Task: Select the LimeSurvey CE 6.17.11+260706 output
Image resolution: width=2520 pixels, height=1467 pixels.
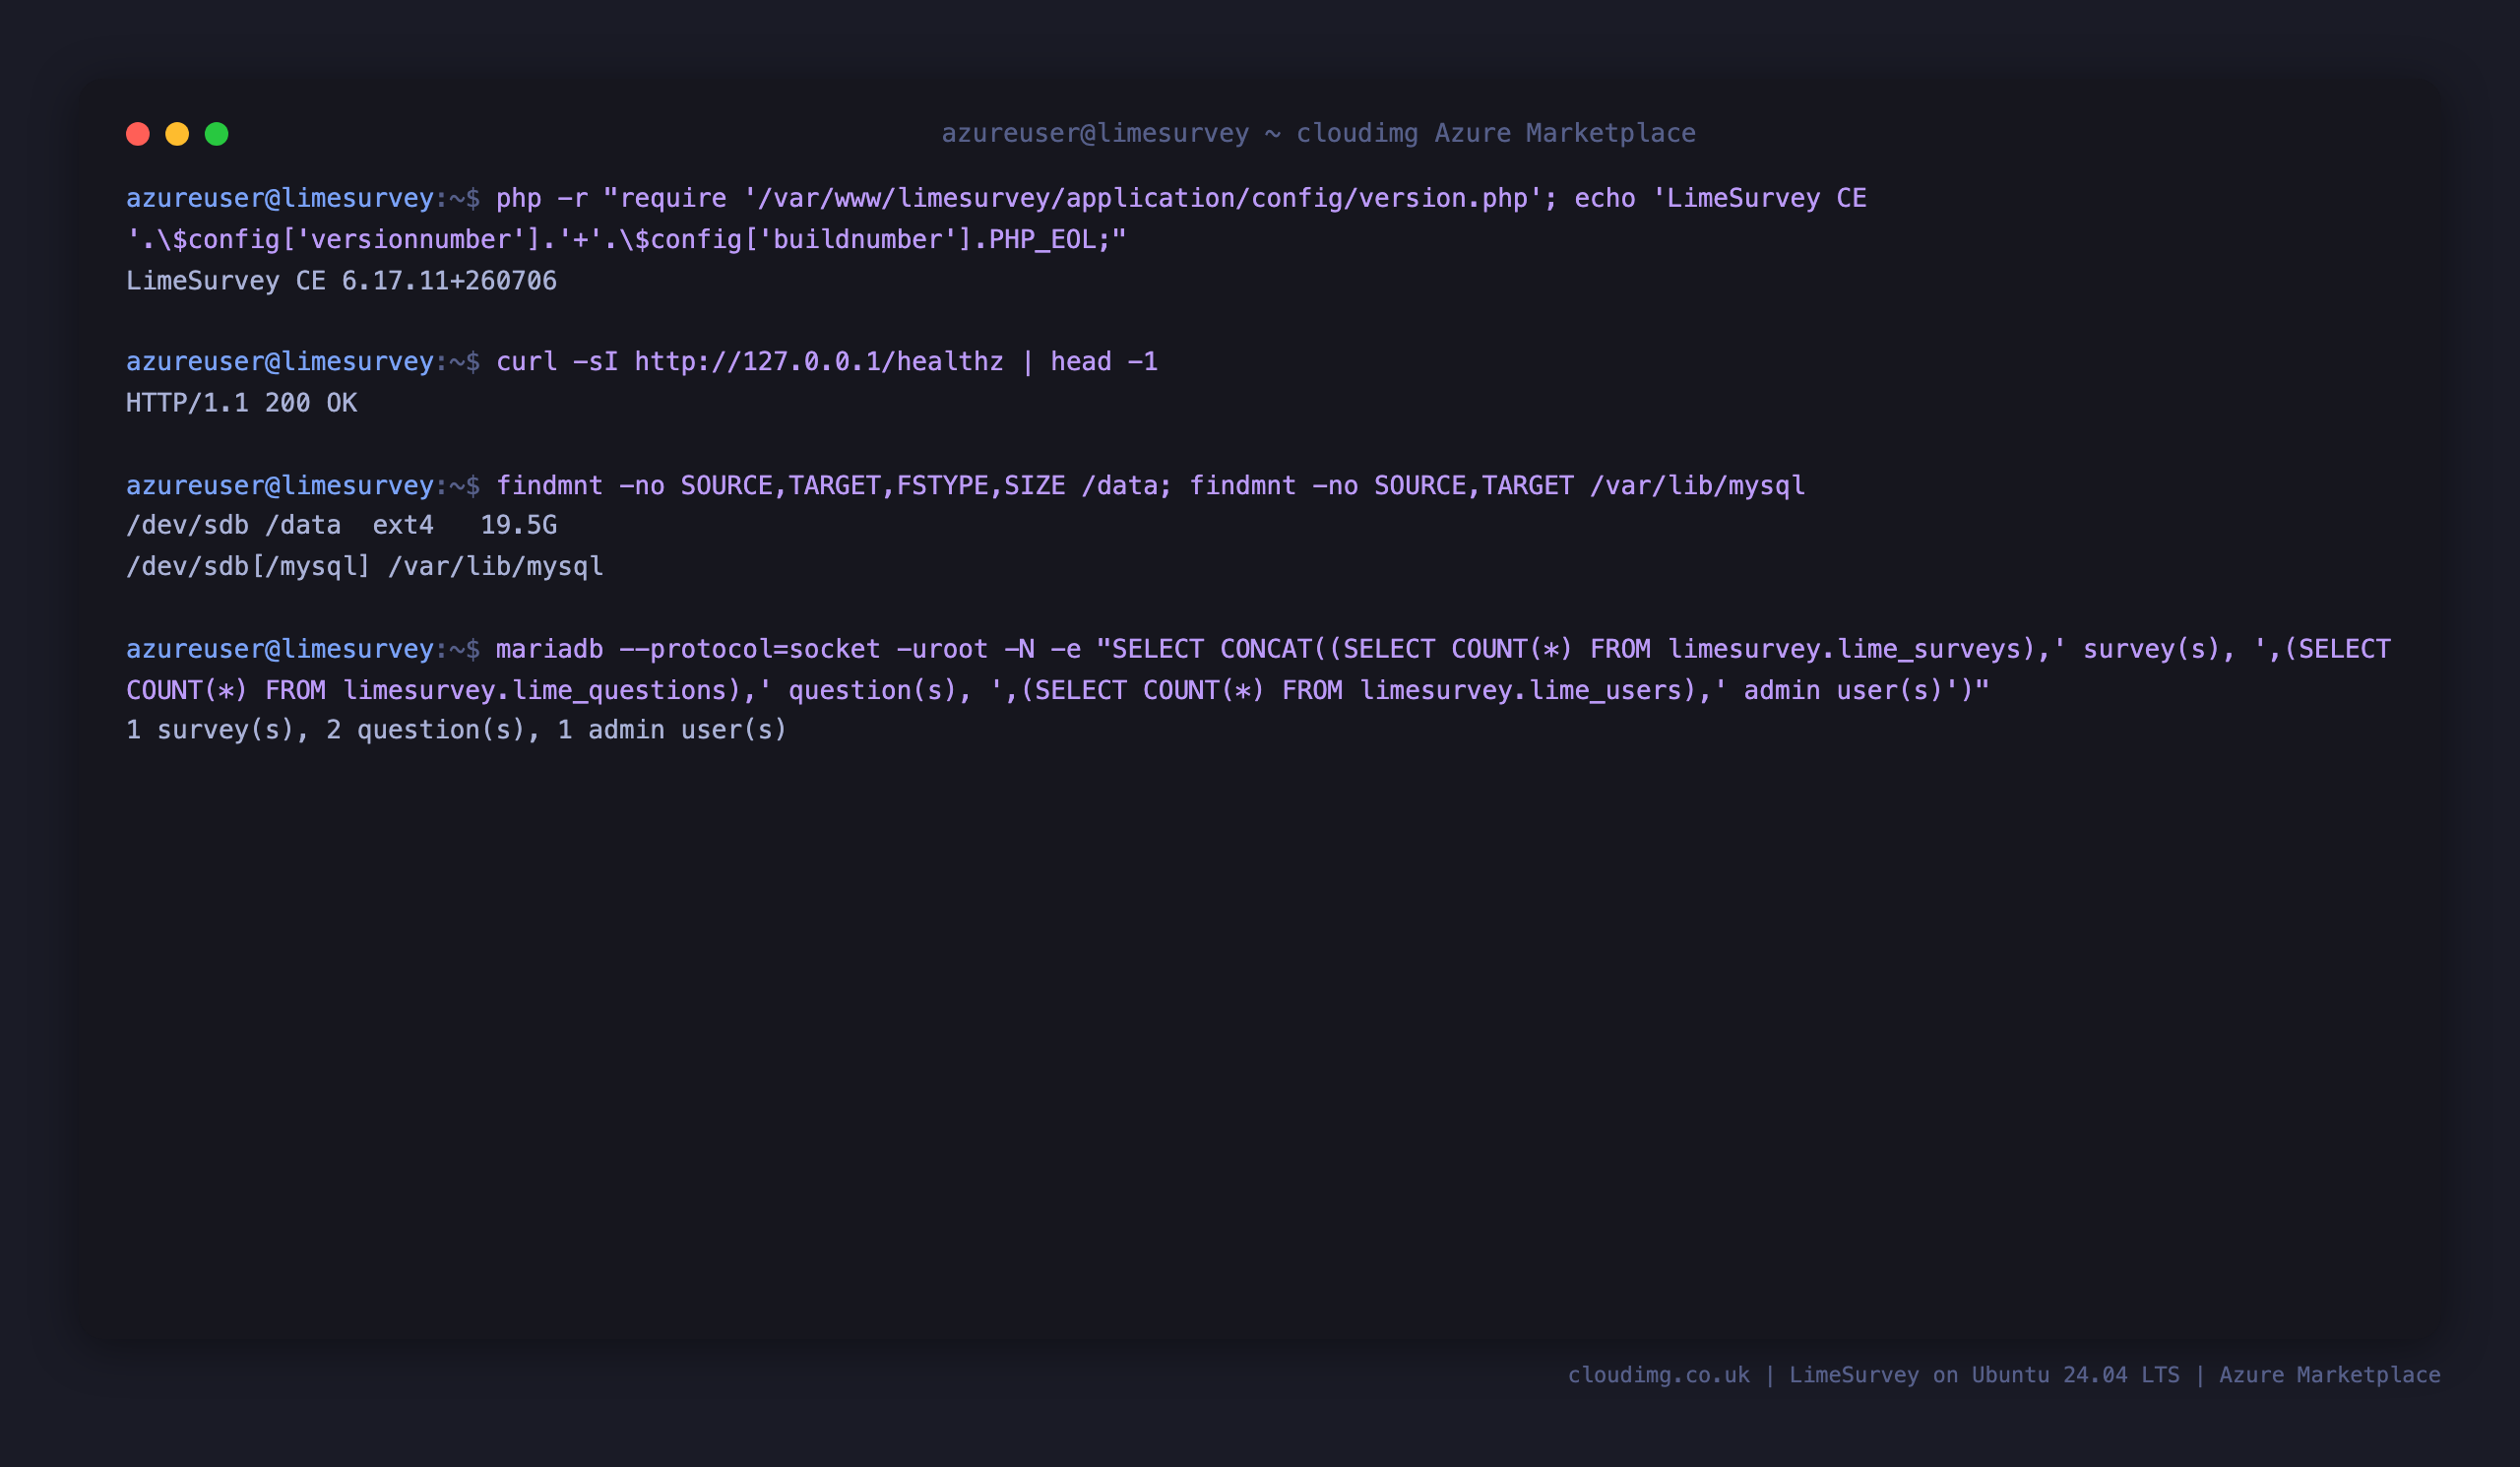Action: pyautogui.click(x=341, y=281)
